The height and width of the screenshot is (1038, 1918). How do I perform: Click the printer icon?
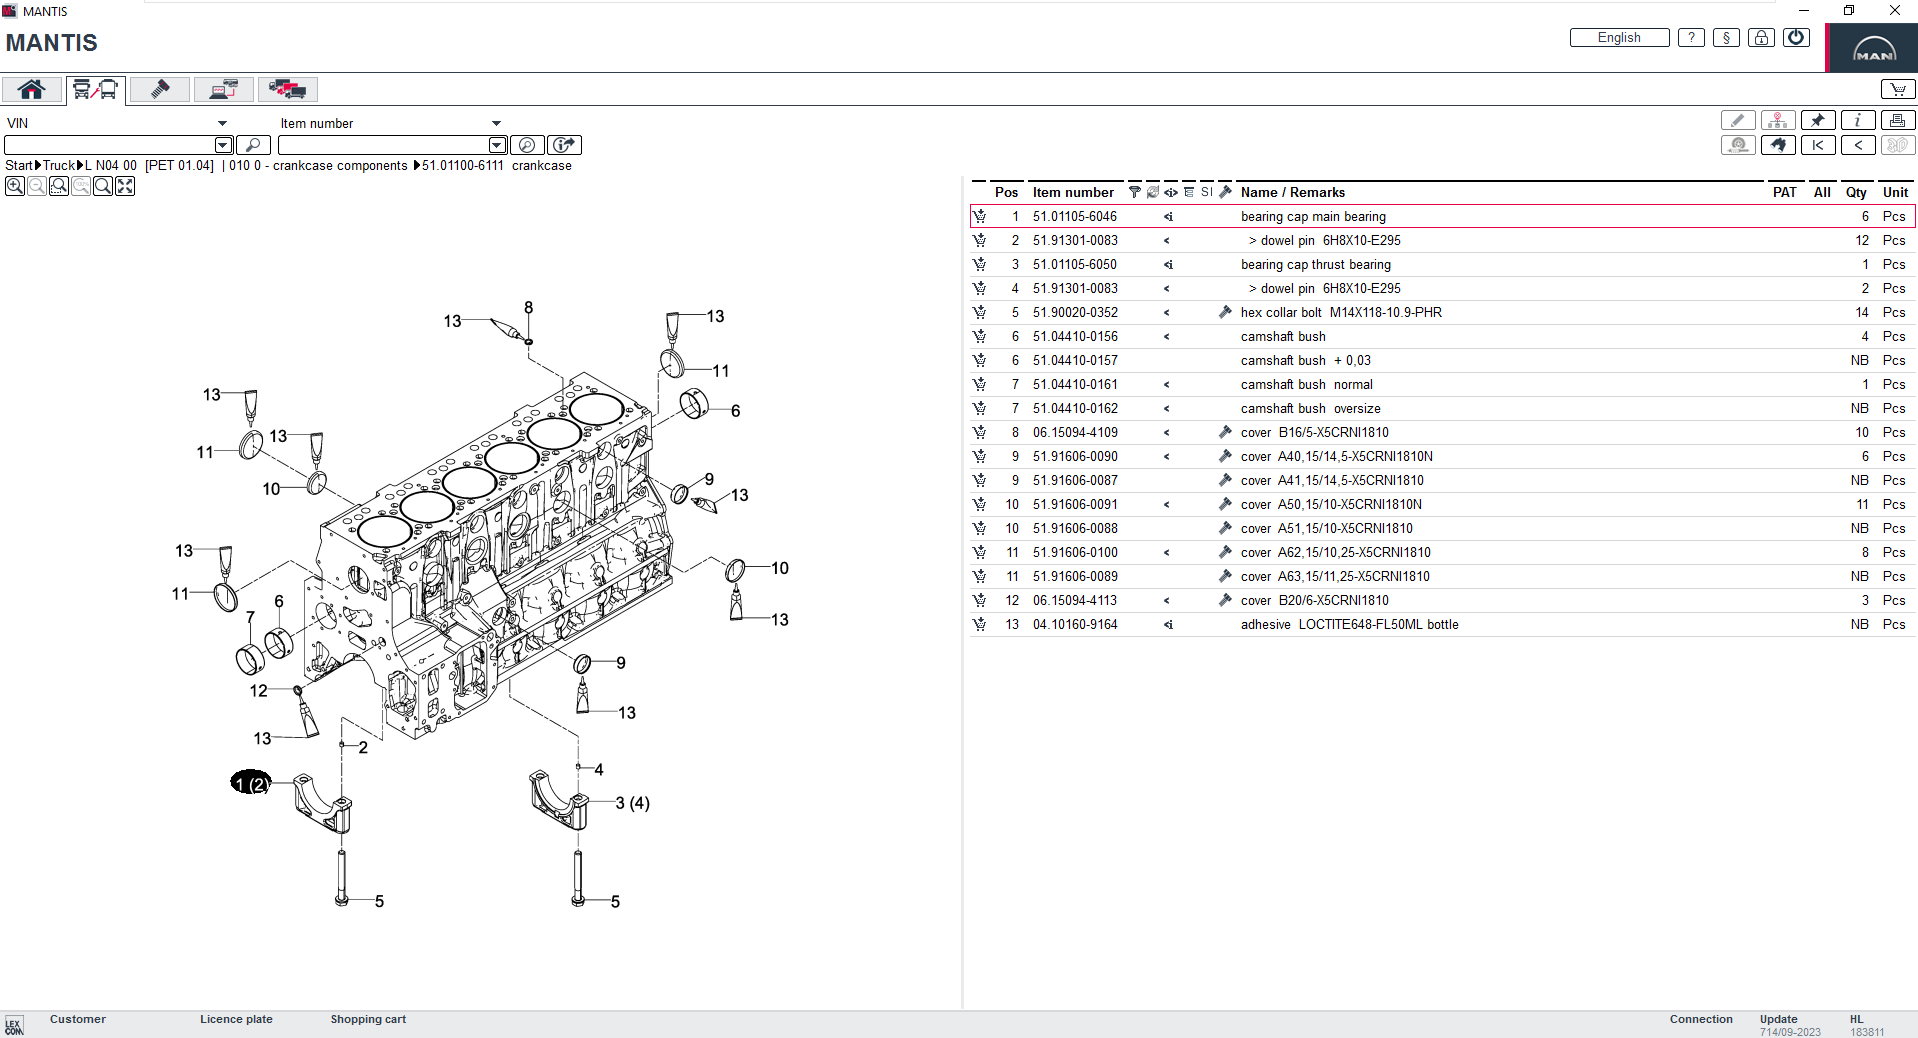point(1898,120)
